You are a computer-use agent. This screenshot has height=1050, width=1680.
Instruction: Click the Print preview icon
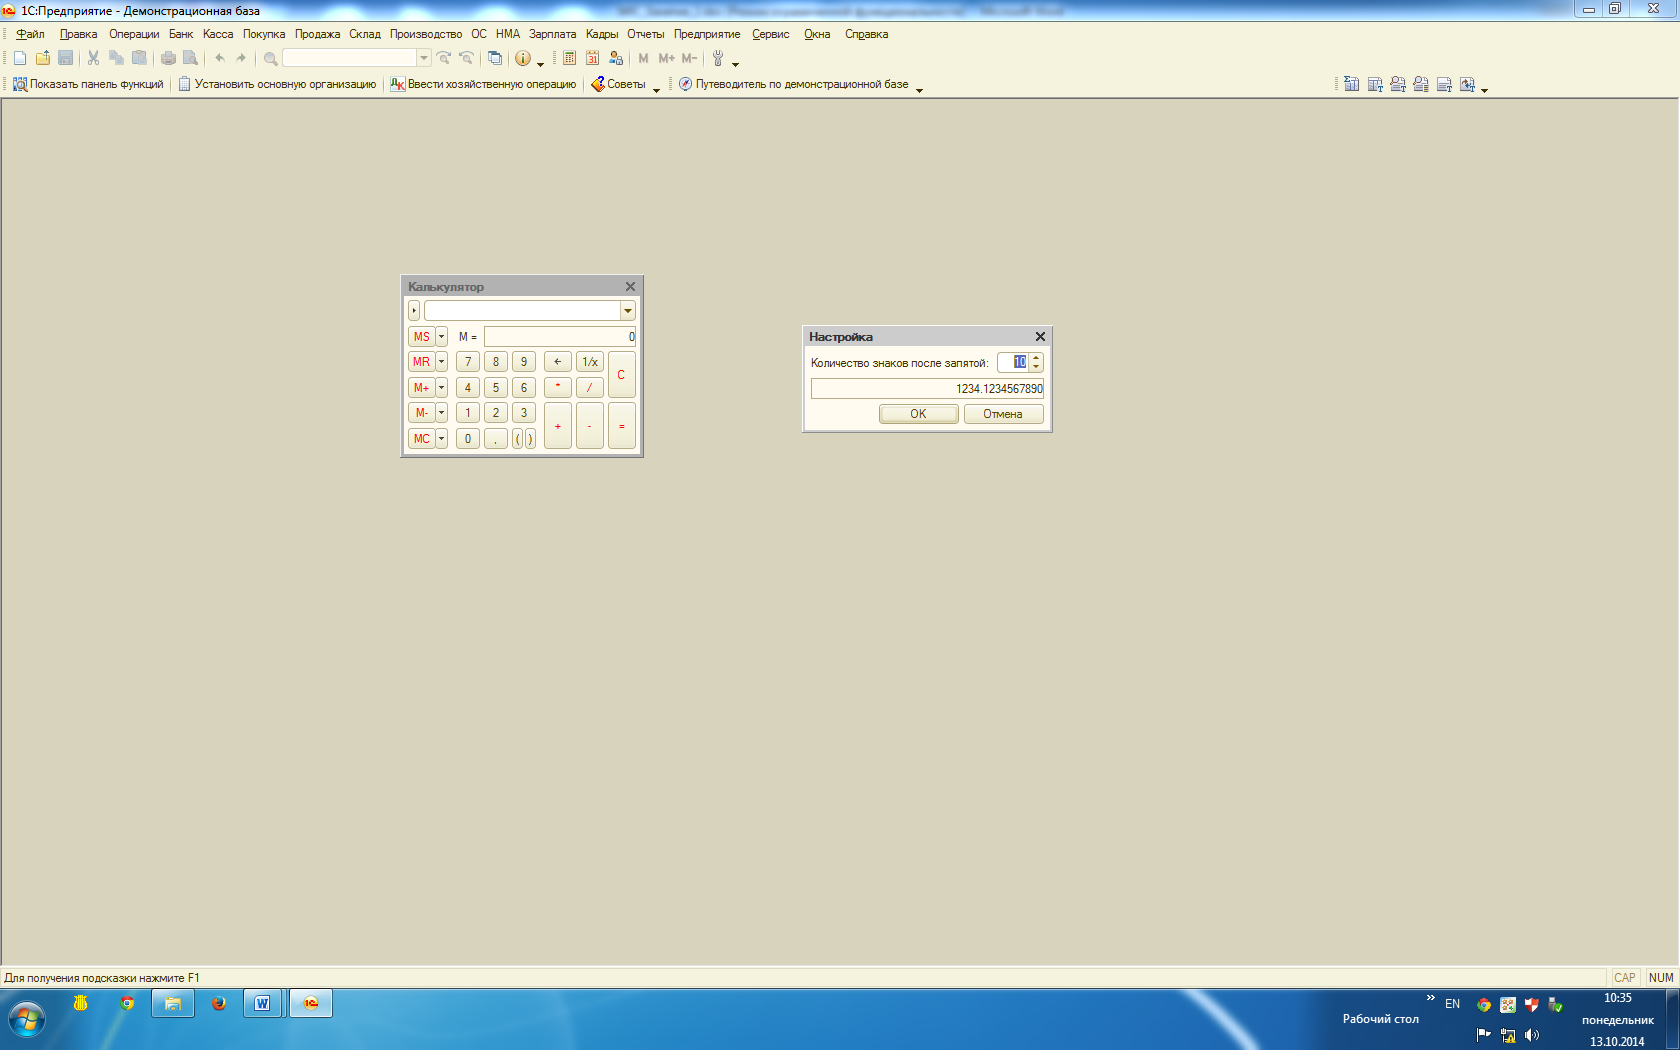190,58
